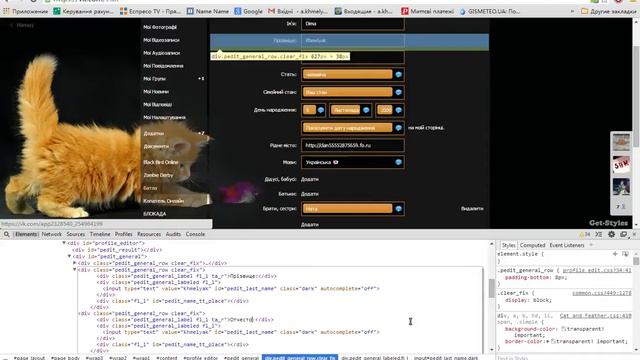The width and height of the screenshot is (640, 360).
Task: Open the profile_edit.css source link
Action: [x=597, y=270]
